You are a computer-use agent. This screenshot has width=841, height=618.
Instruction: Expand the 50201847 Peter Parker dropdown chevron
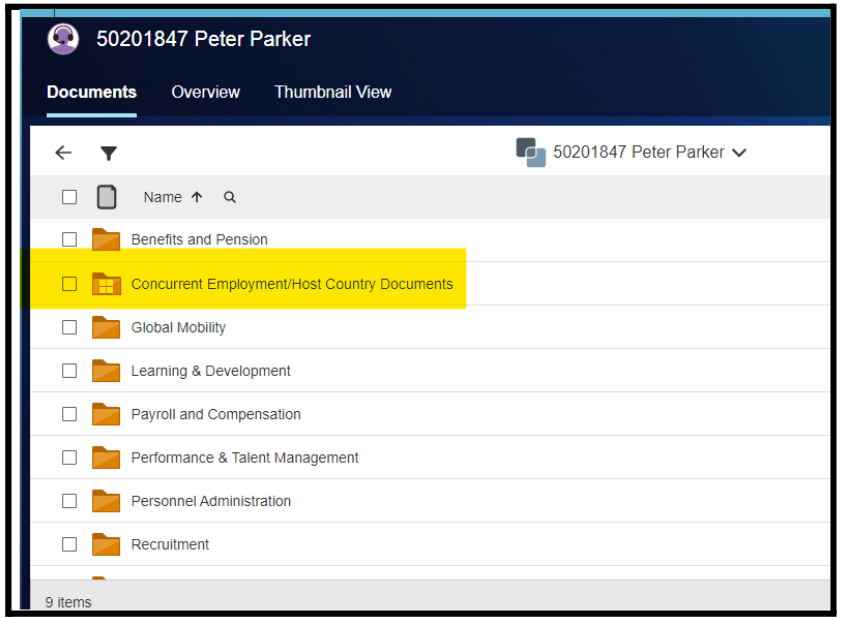[x=739, y=153]
